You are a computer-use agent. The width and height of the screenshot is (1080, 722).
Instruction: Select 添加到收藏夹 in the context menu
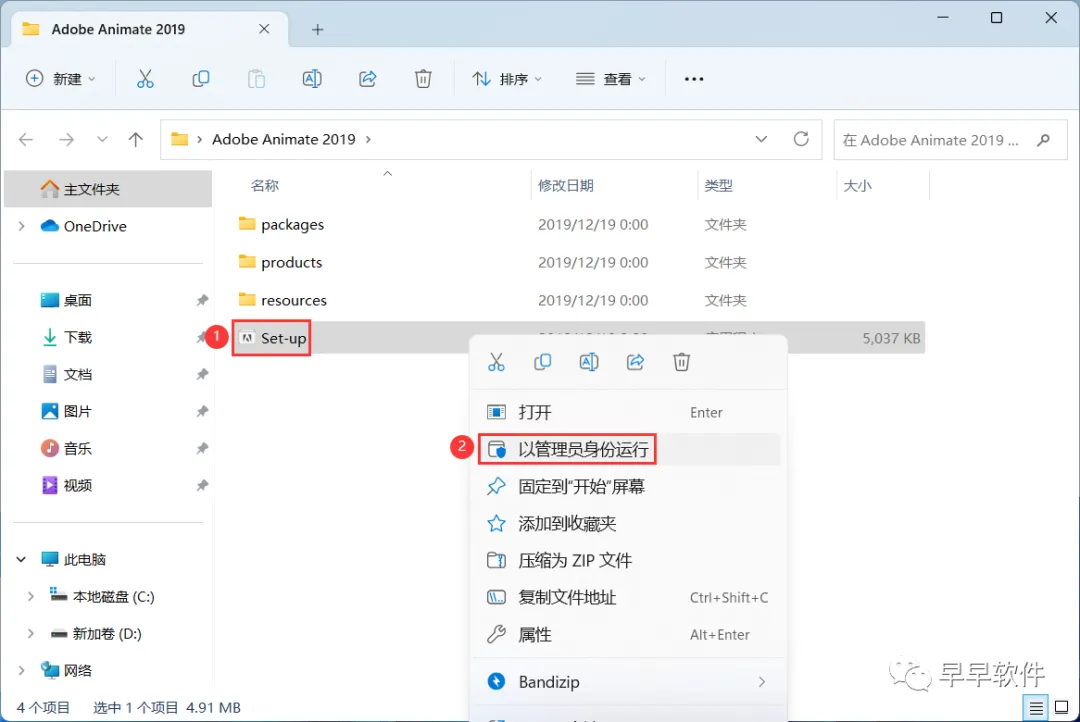[627, 524]
